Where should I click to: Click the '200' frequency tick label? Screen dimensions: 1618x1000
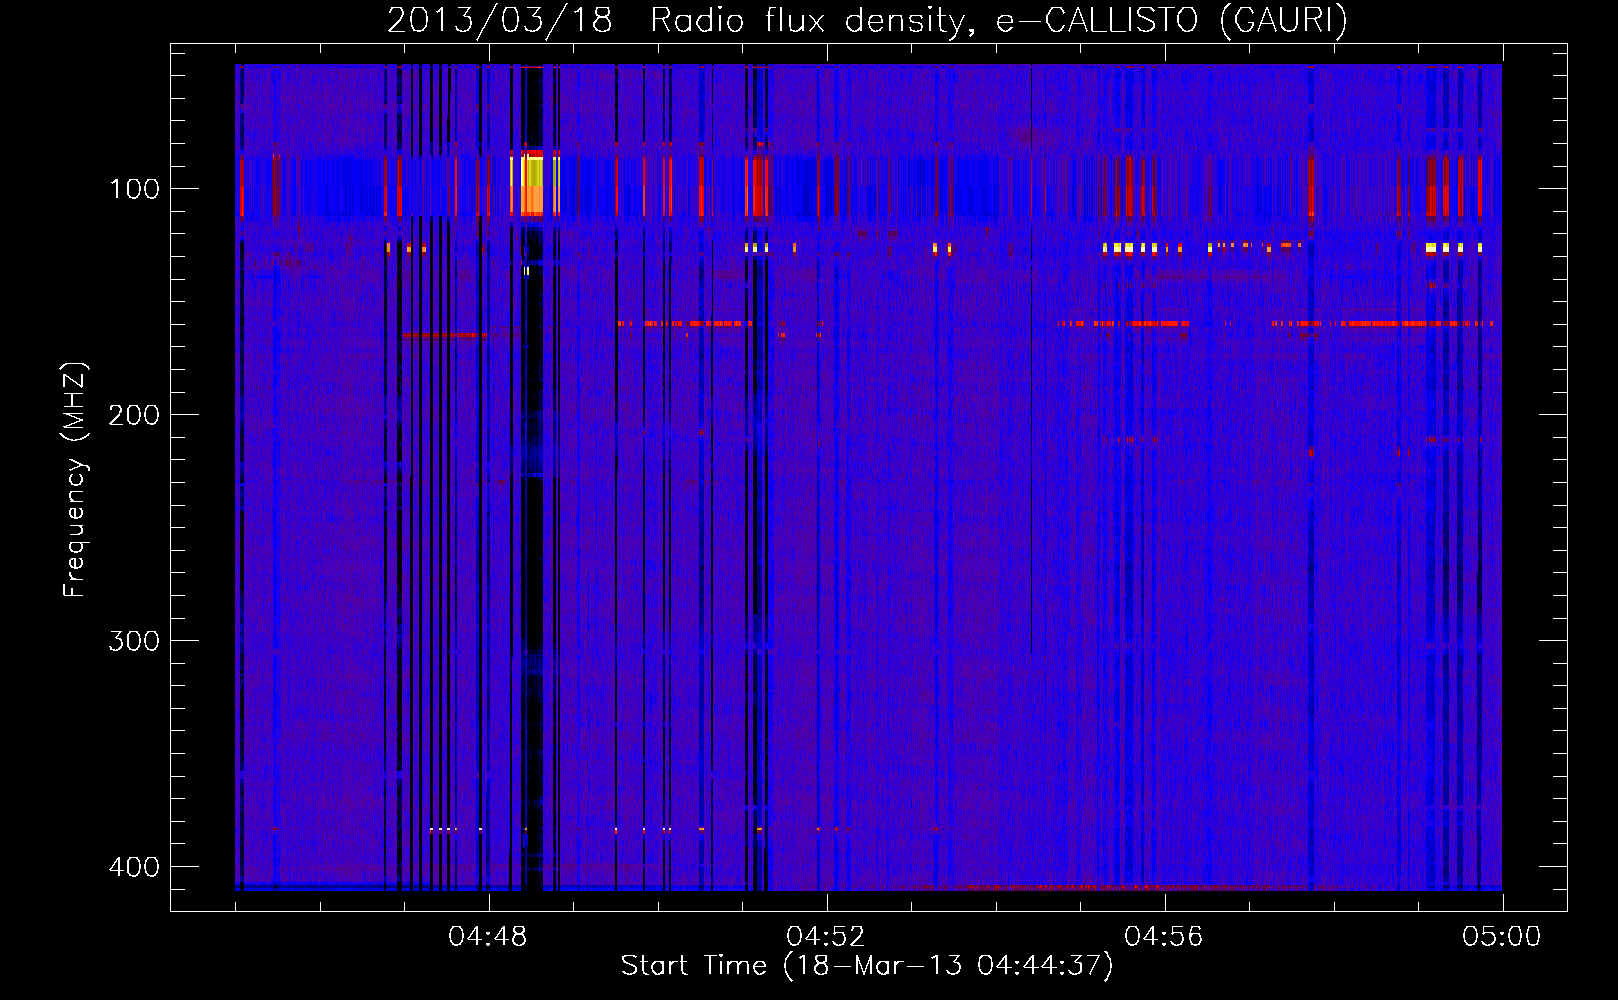[134, 415]
